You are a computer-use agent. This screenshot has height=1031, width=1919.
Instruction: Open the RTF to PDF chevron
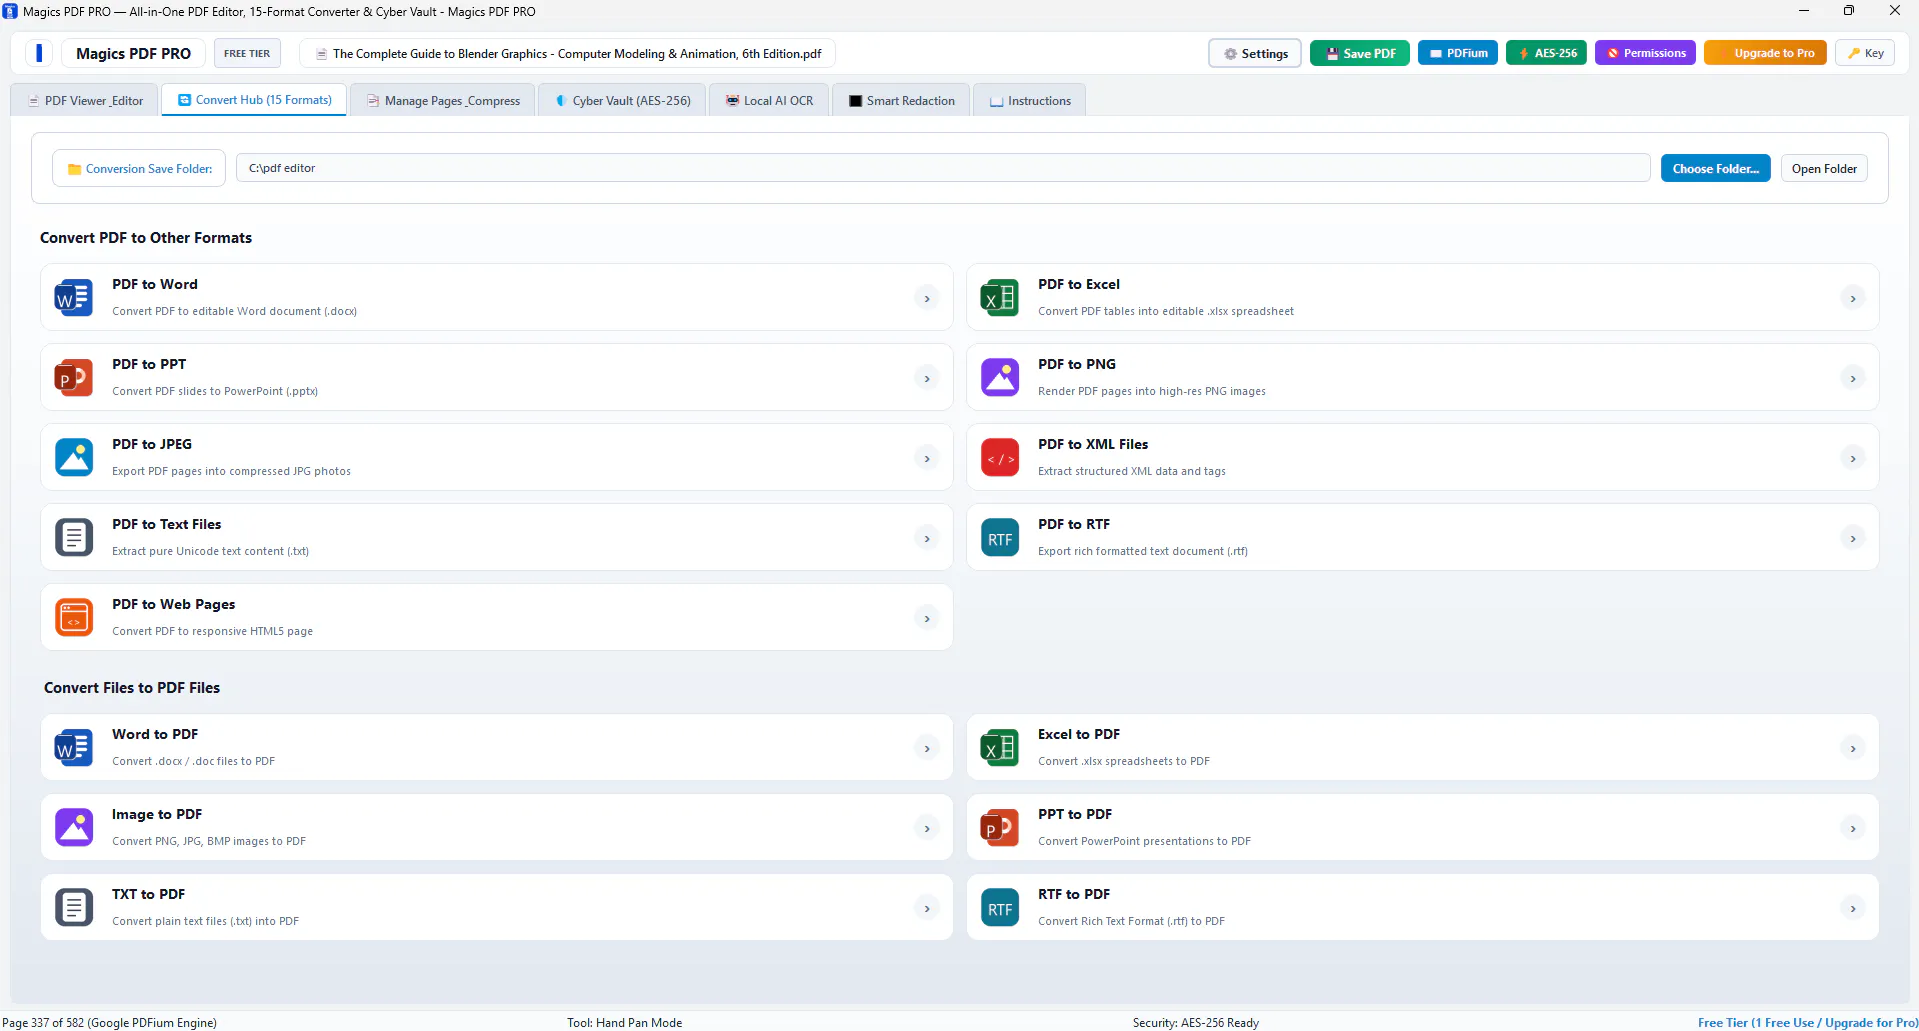(x=1853, y=908)
